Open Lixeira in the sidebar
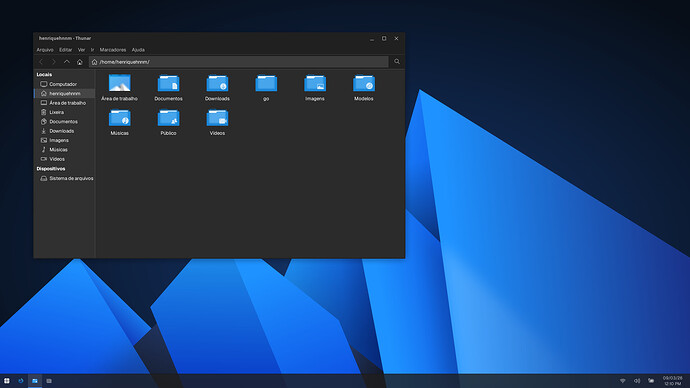 (64, 112)
